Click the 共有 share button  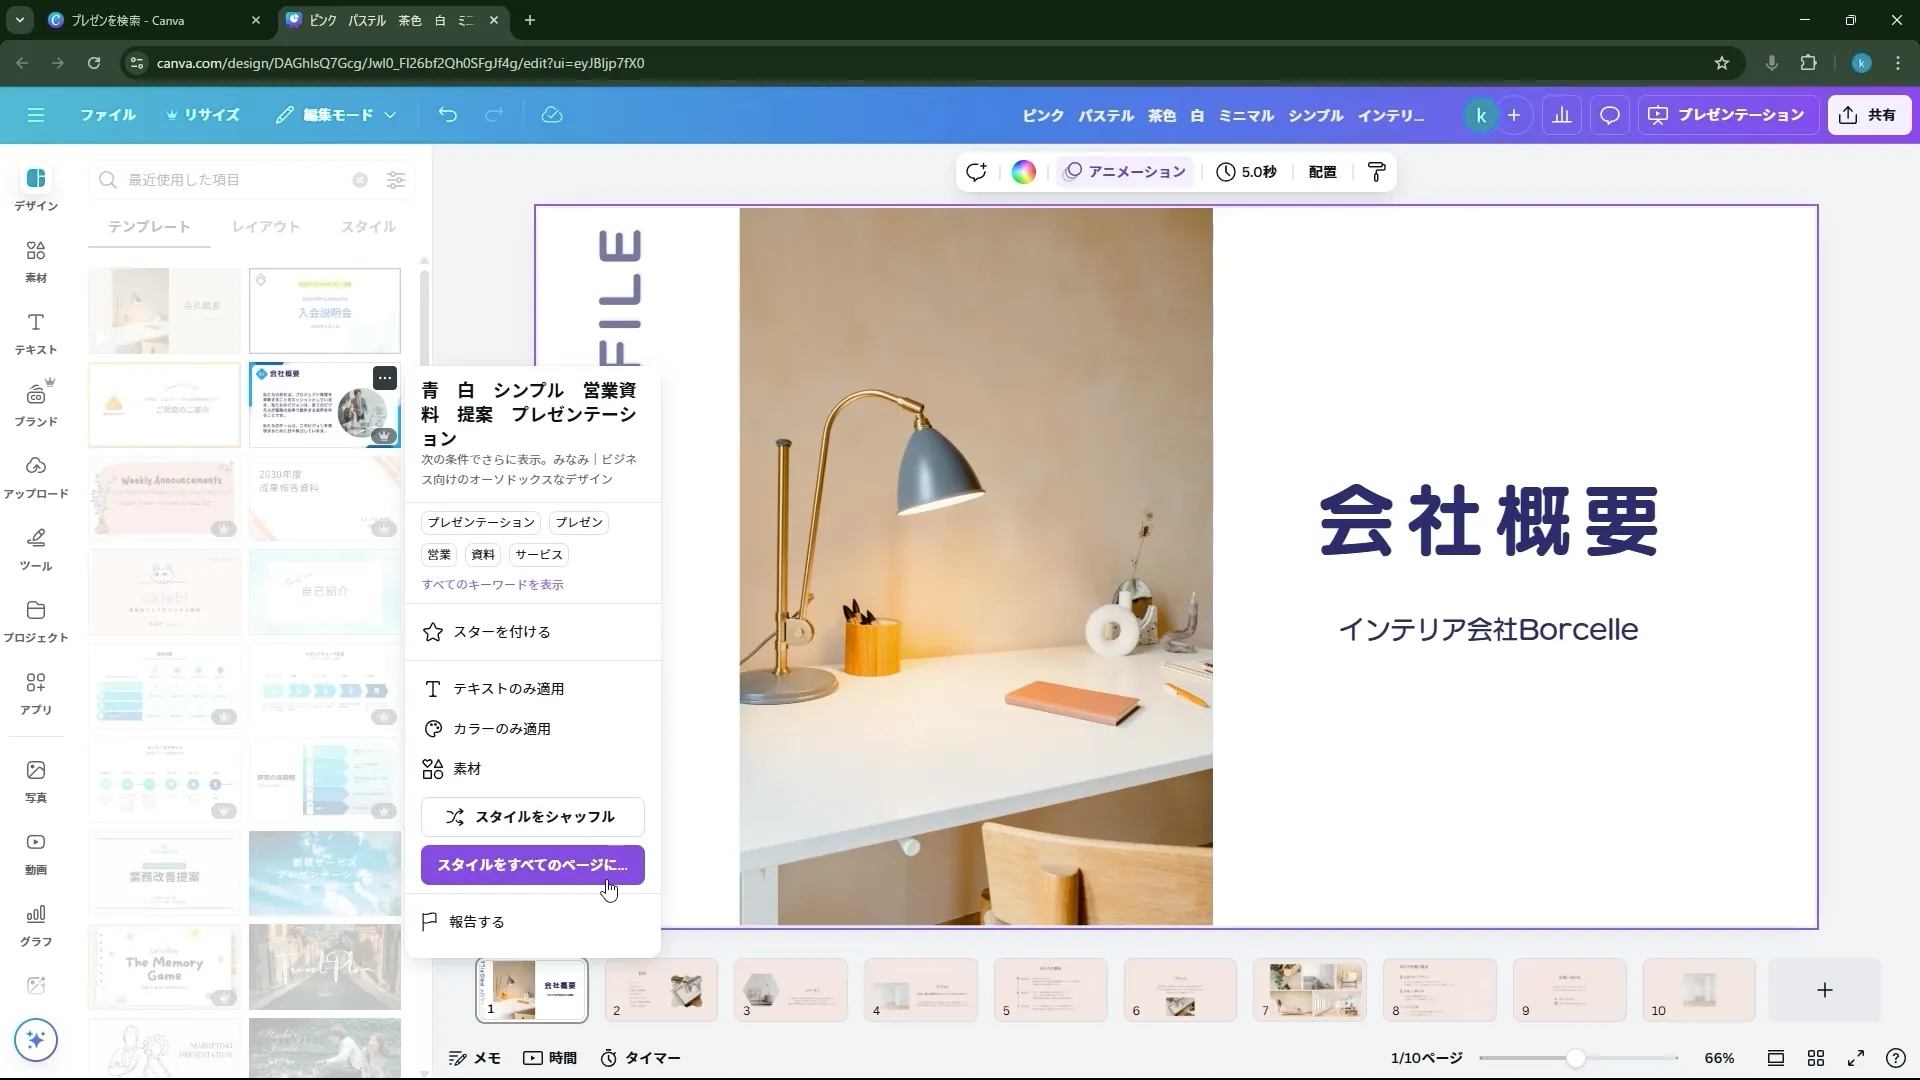click(1868, 114)
